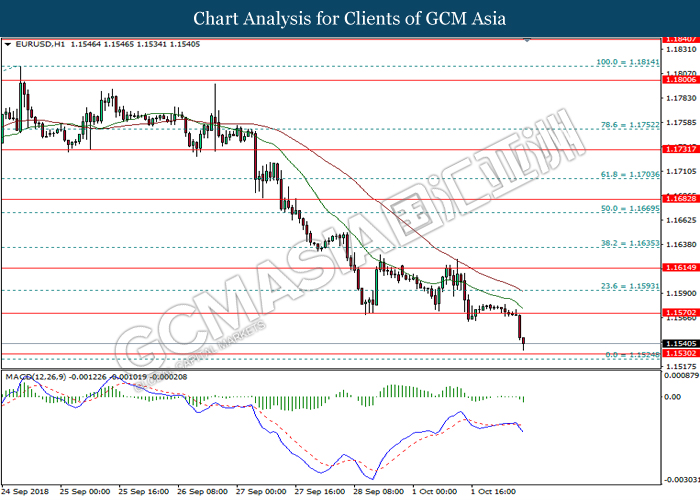Click the 28 Sep 08:00 time axis label
This screenshot has width=700, height=500.
pos(379,492)
